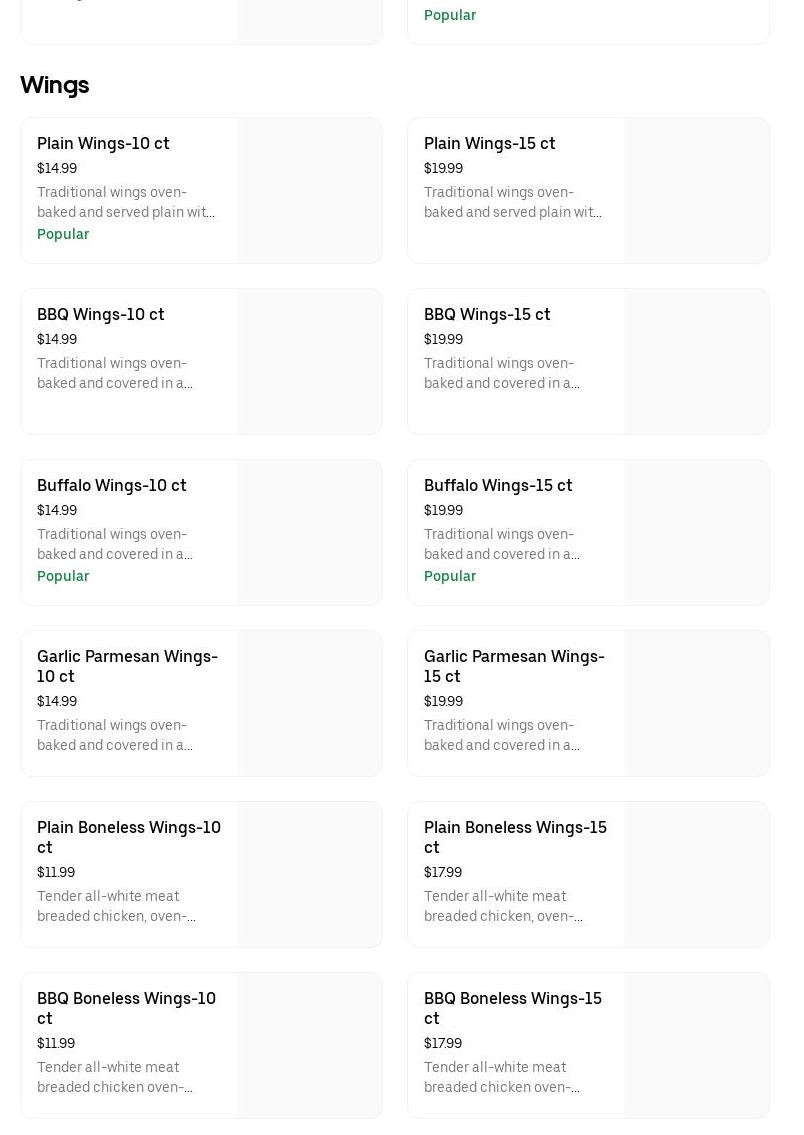Open the Buffalo Wings-10 ct photo placeholder
The width and height of the screenshot is (804, 1135).
coord(310,533)
